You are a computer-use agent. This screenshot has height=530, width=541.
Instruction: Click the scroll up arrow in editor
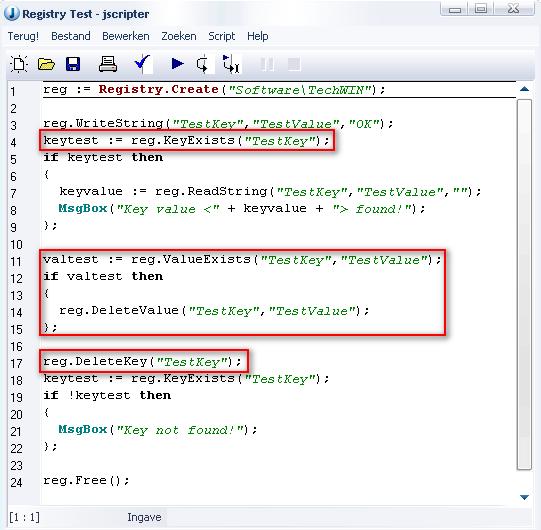pyautogui.click(x=524, y=89)
